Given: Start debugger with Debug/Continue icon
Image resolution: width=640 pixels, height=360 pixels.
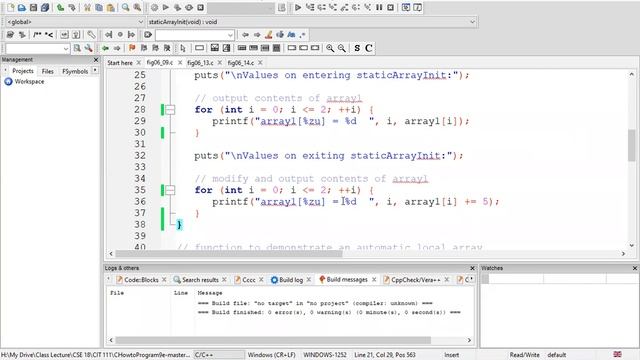Looking at the screenshot, I should 298,7.
